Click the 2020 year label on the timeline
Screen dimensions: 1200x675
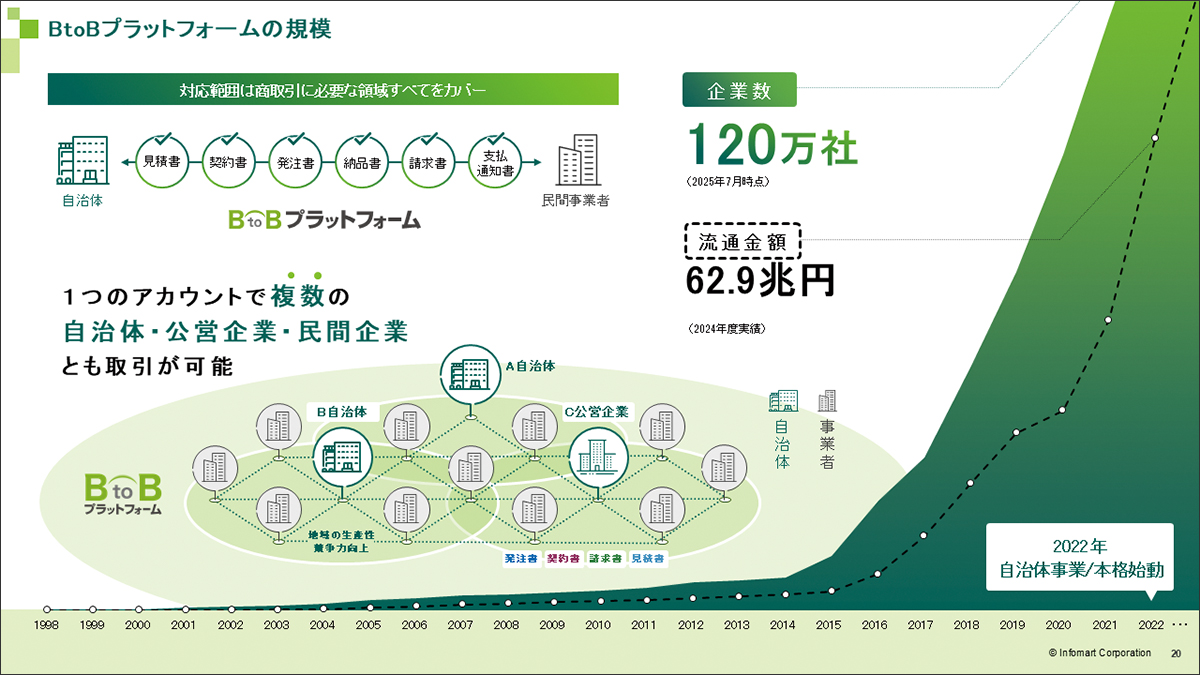tap(1059, 625)
